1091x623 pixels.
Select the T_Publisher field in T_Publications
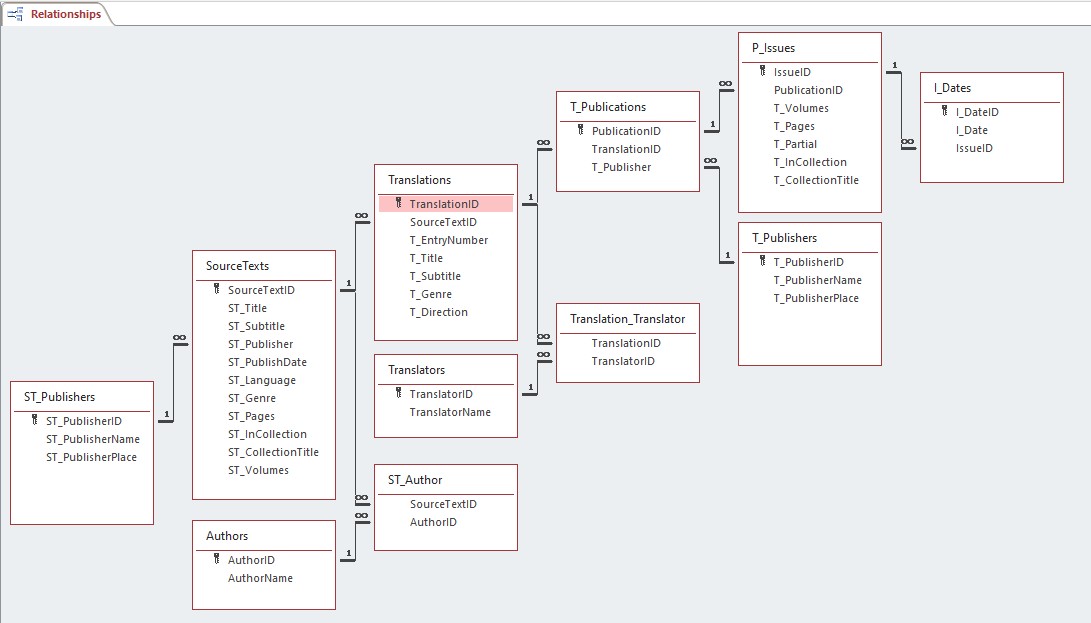click(x=621, y=167)
